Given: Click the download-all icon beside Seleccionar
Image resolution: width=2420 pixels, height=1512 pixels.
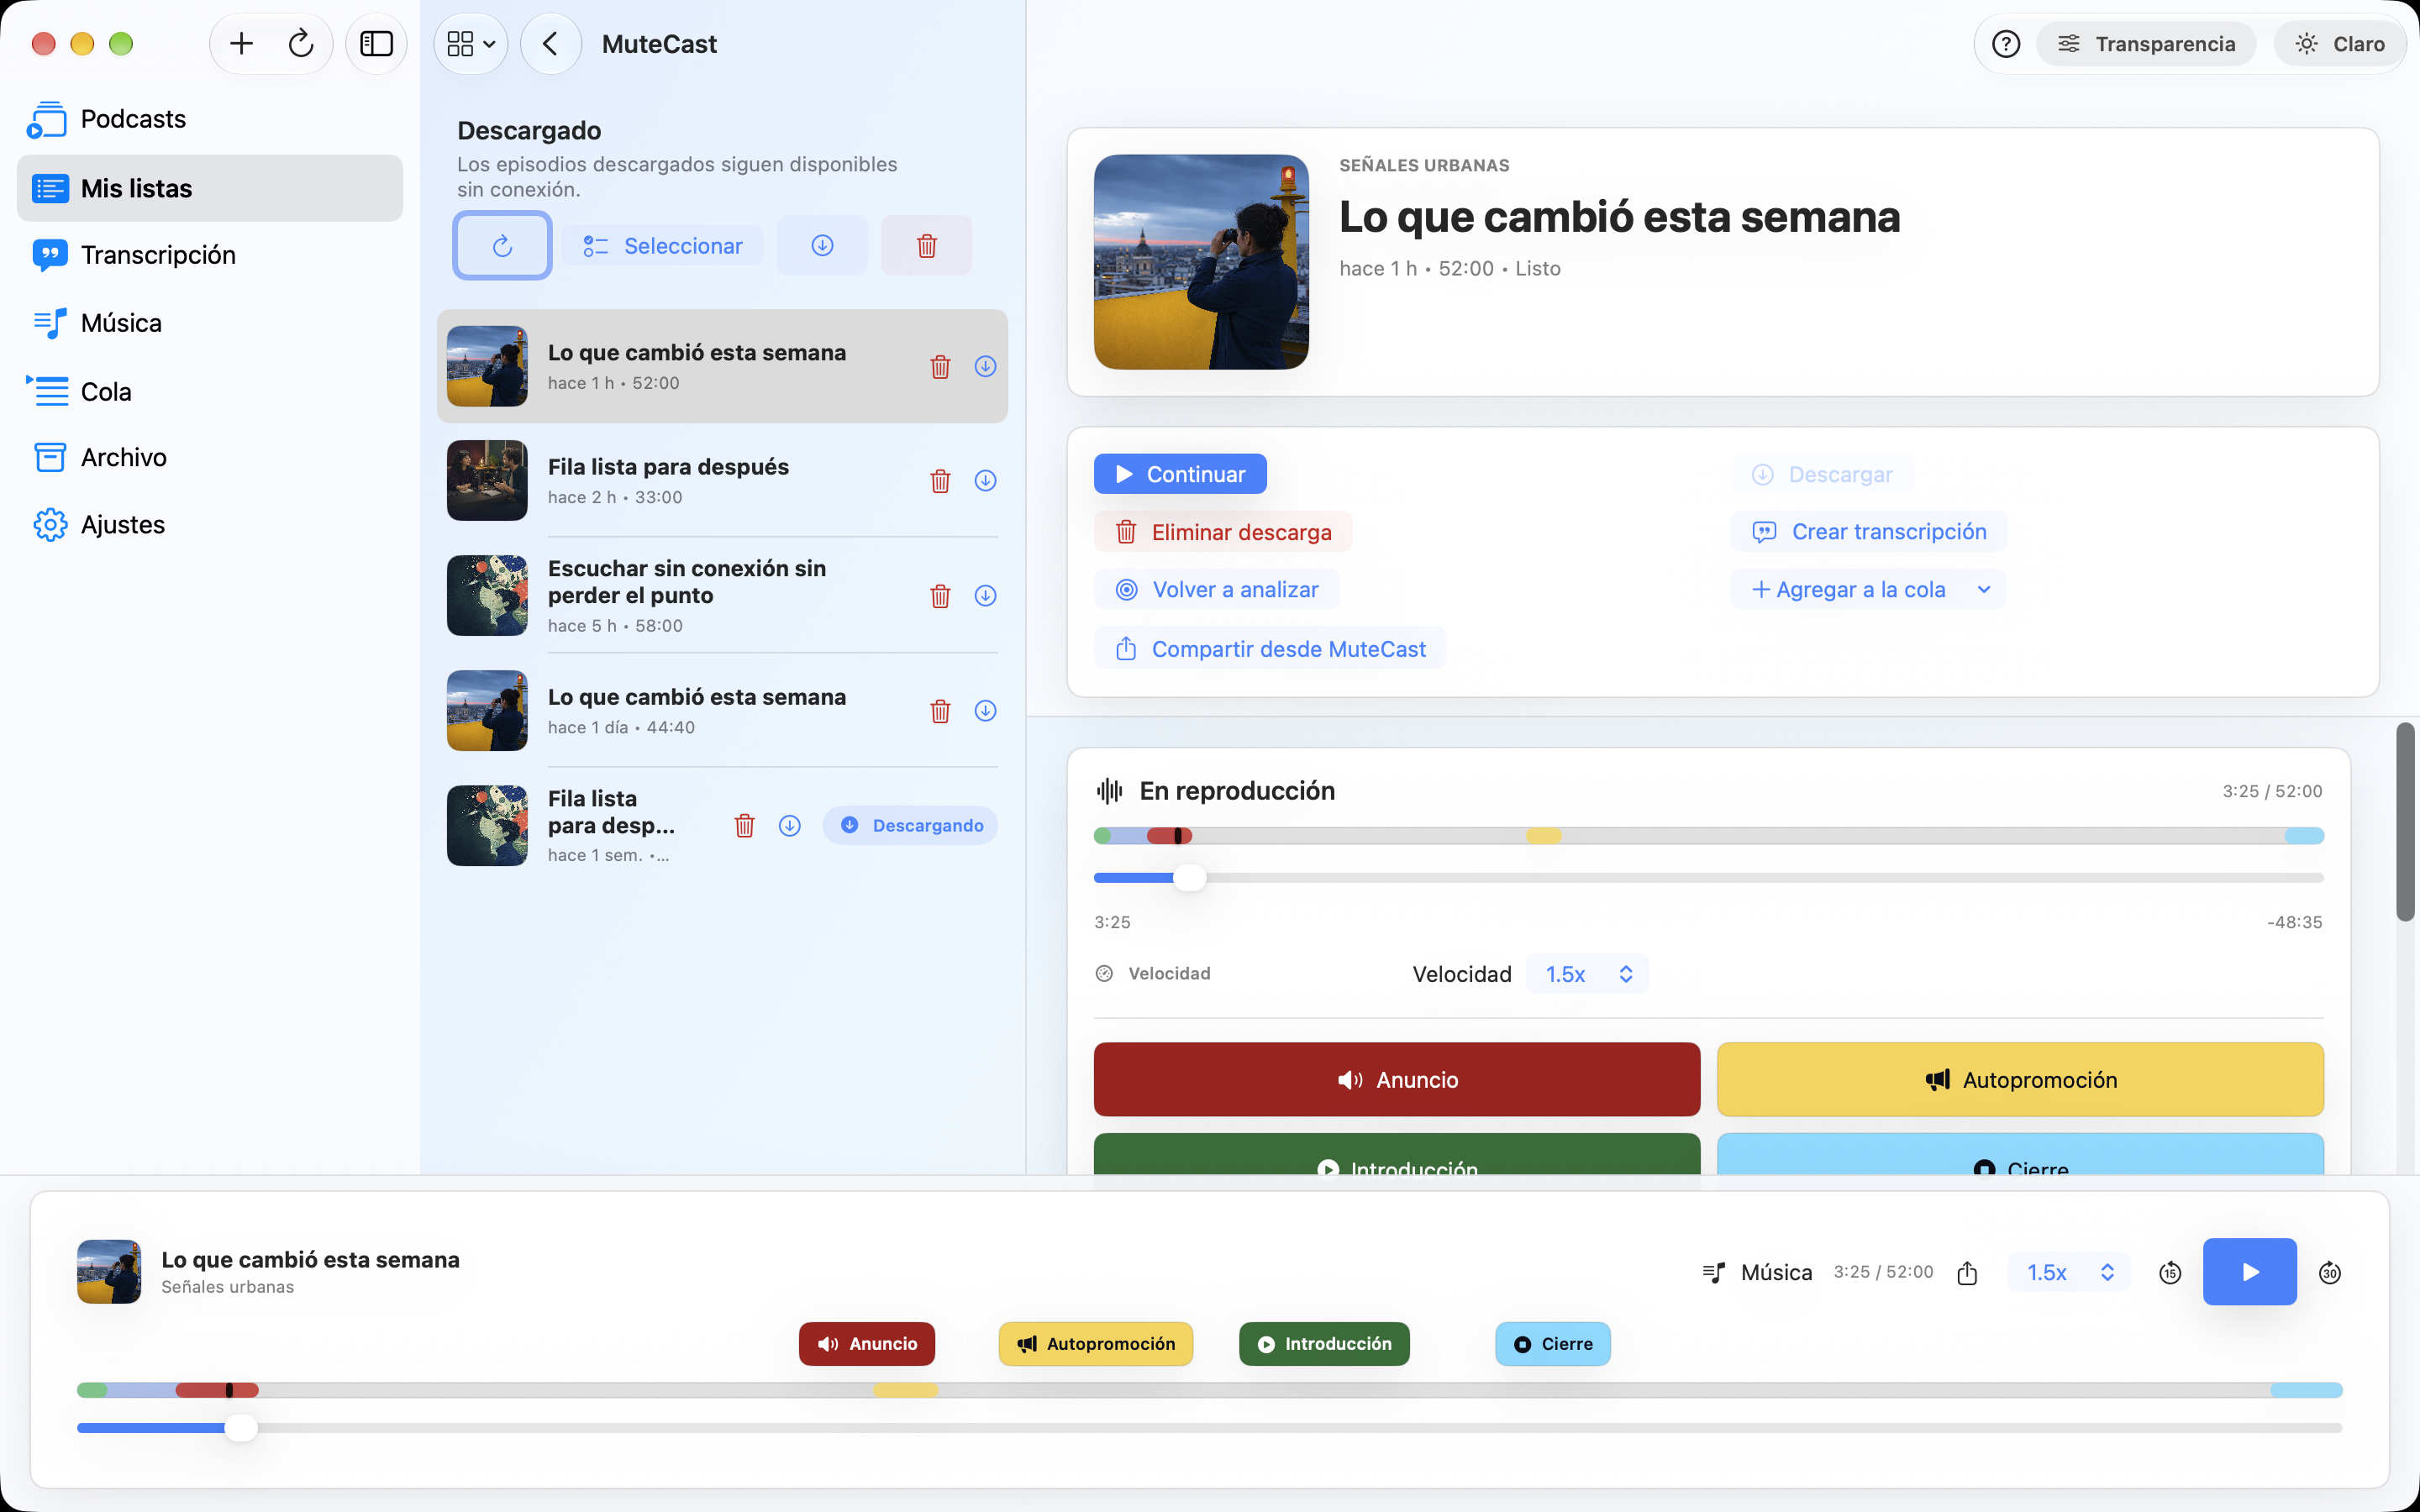Looking at the screenshot, I should [x=822, y=245].
